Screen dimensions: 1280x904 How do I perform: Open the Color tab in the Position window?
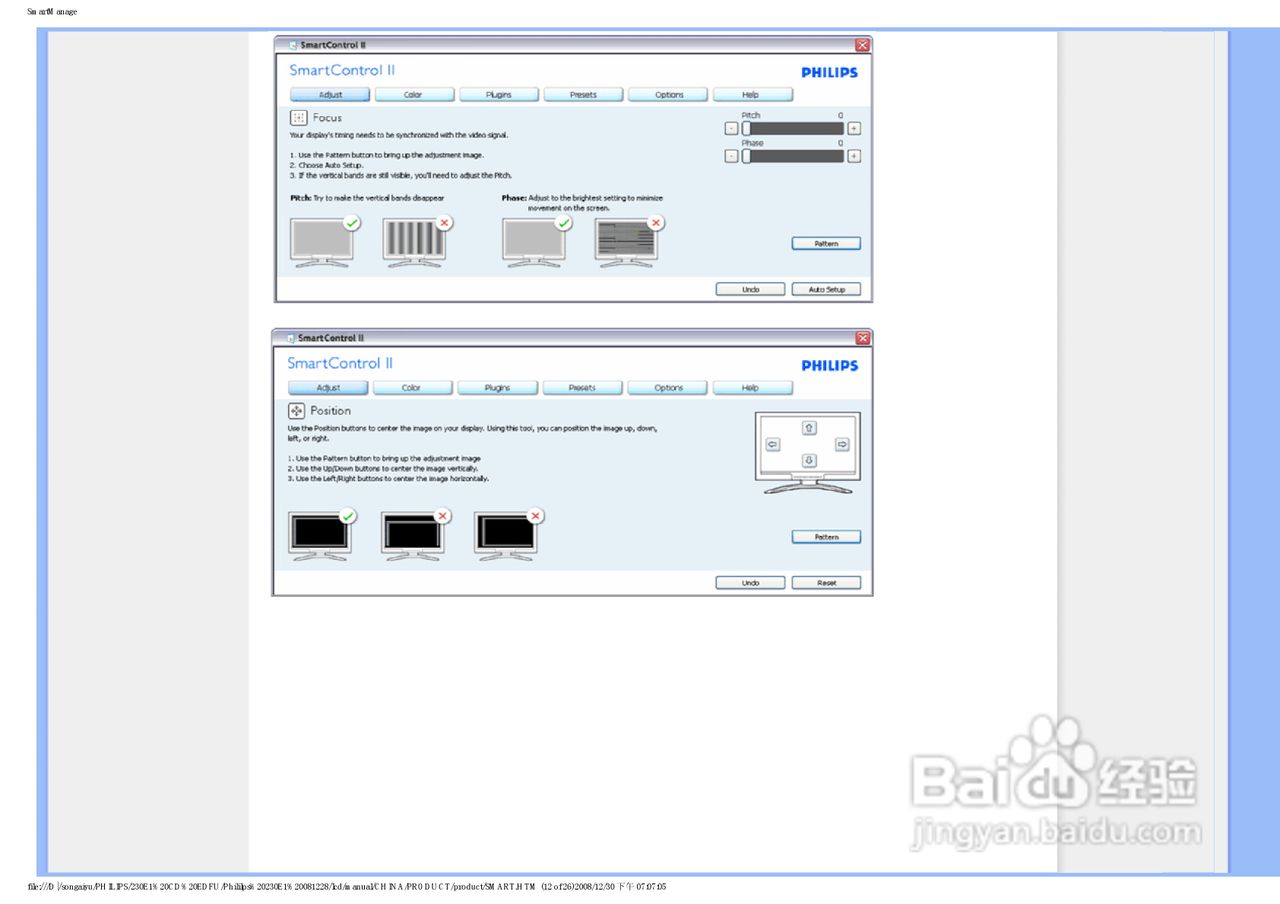pos(411,388)
